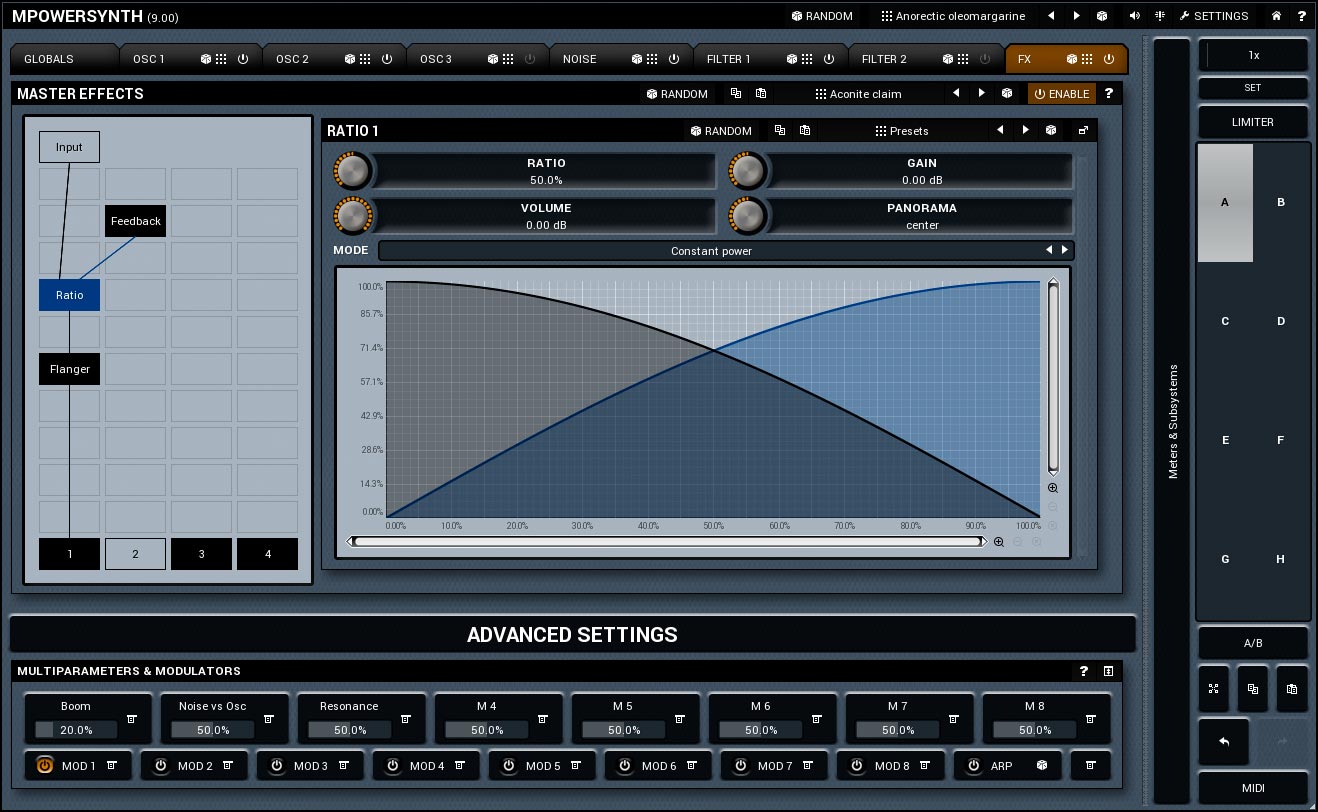This screenshot has height=812, width=1318.
Task: Open the Anorectic oleomargarine preset selector
Action: pyautogui.click(x=953, y=16)
